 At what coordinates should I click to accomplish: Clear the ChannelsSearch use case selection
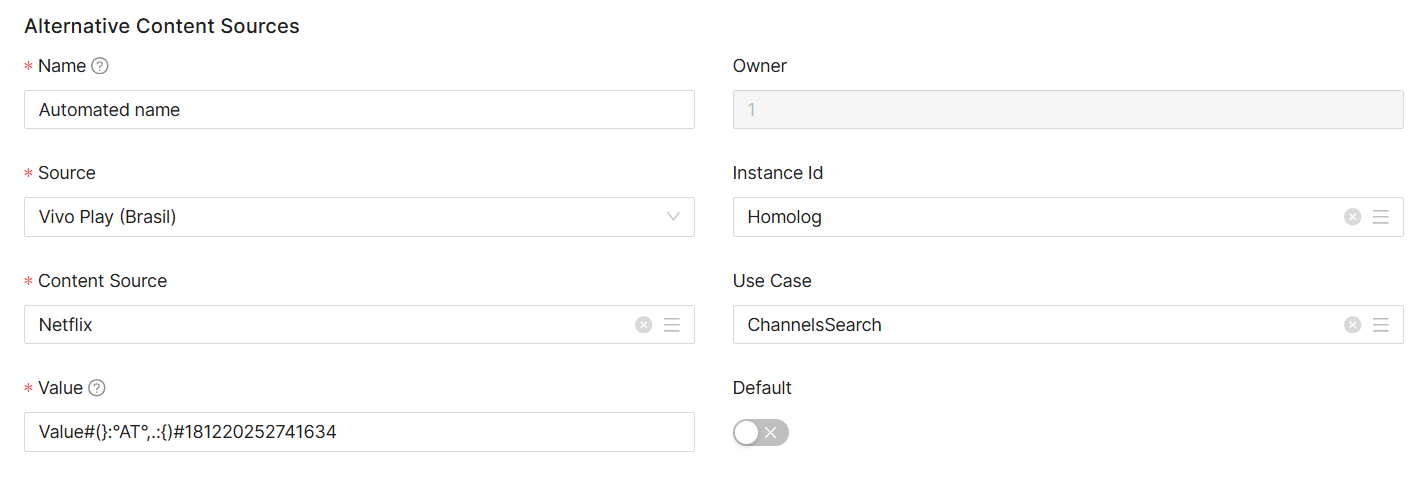tap(1352, 325)
